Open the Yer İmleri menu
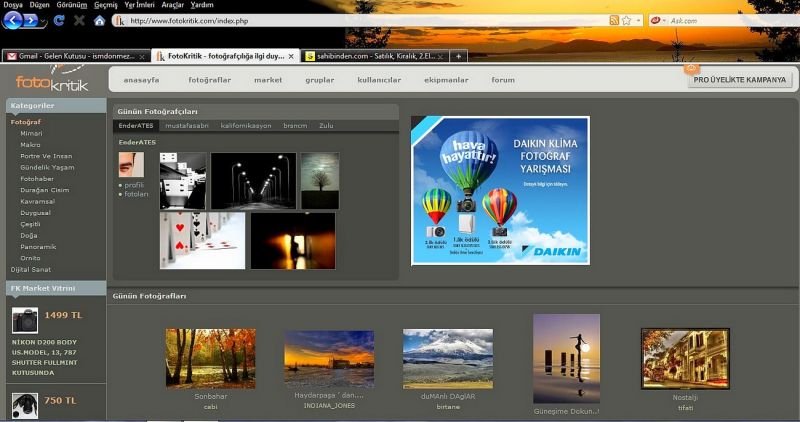This screenshot has width=800, height=422. (139, 5)
